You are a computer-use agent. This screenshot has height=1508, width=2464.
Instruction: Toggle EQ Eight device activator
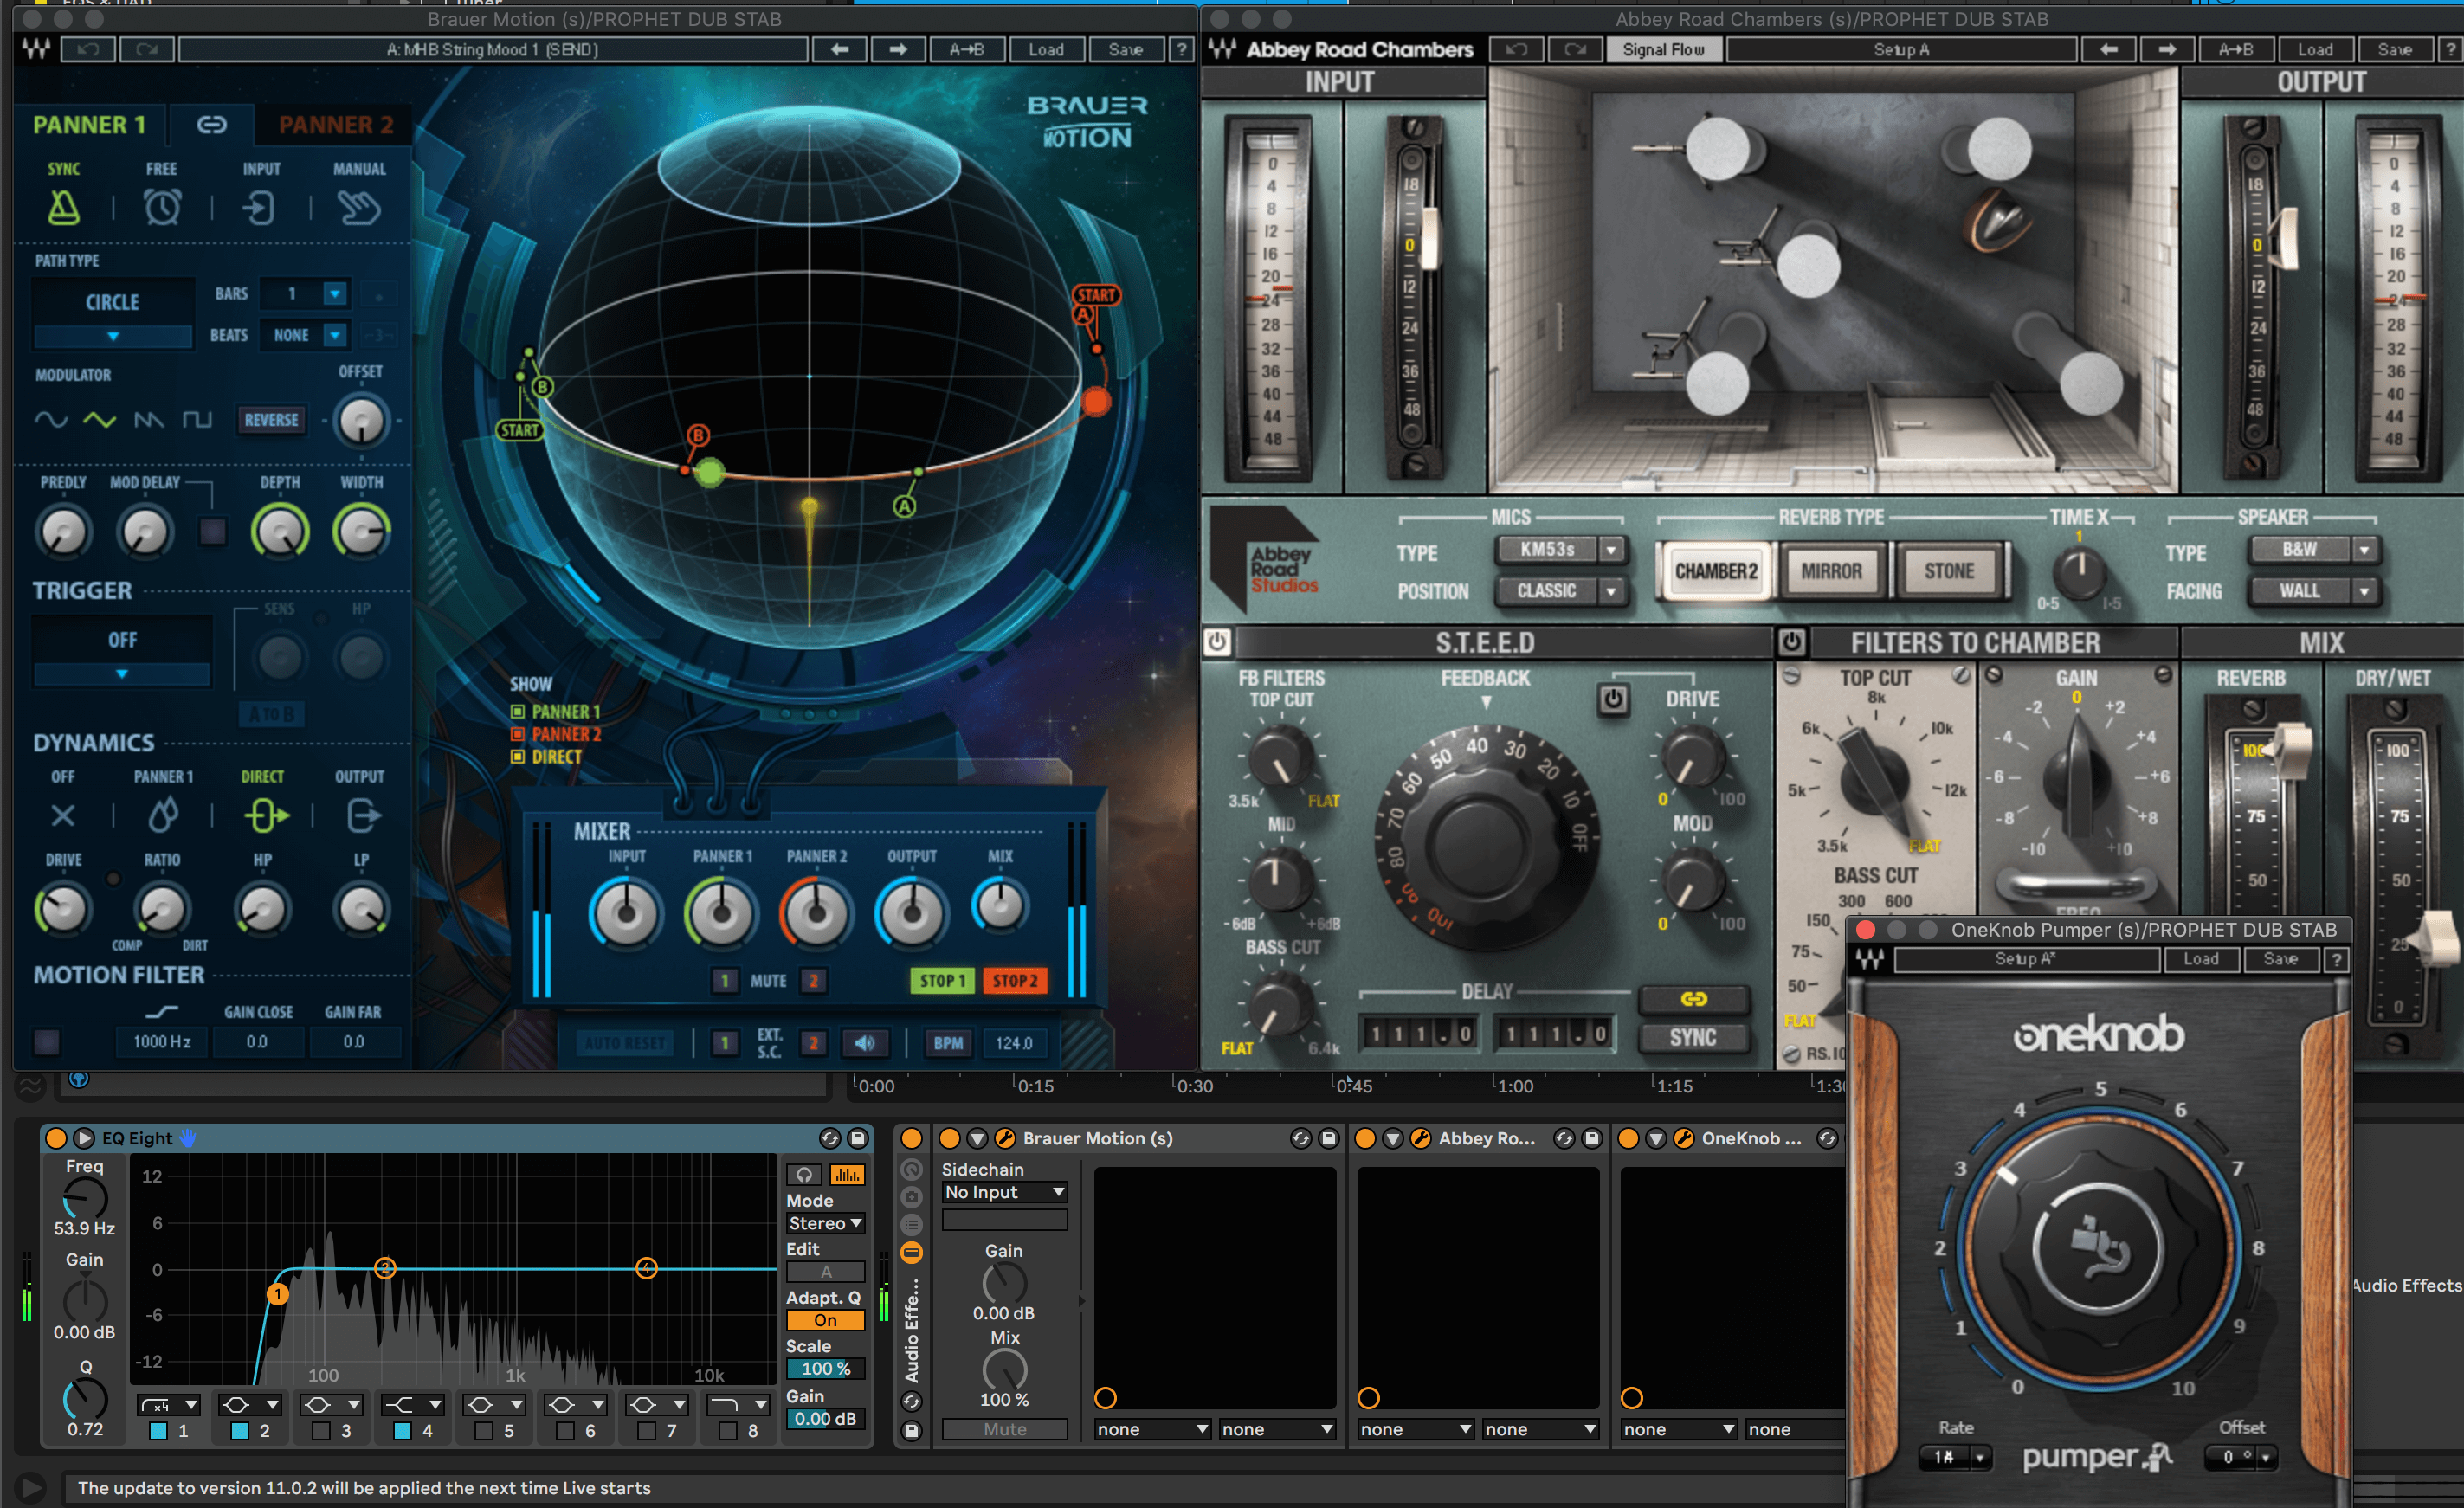click(56, 1138)
